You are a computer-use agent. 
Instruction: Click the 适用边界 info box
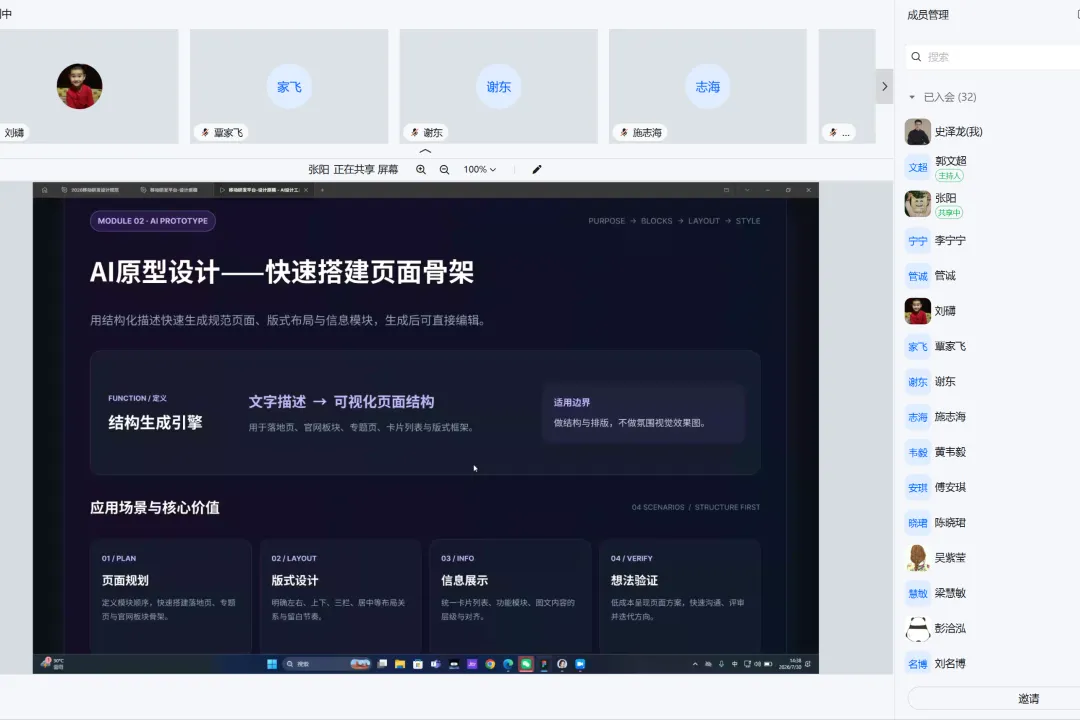pos(643,413)
